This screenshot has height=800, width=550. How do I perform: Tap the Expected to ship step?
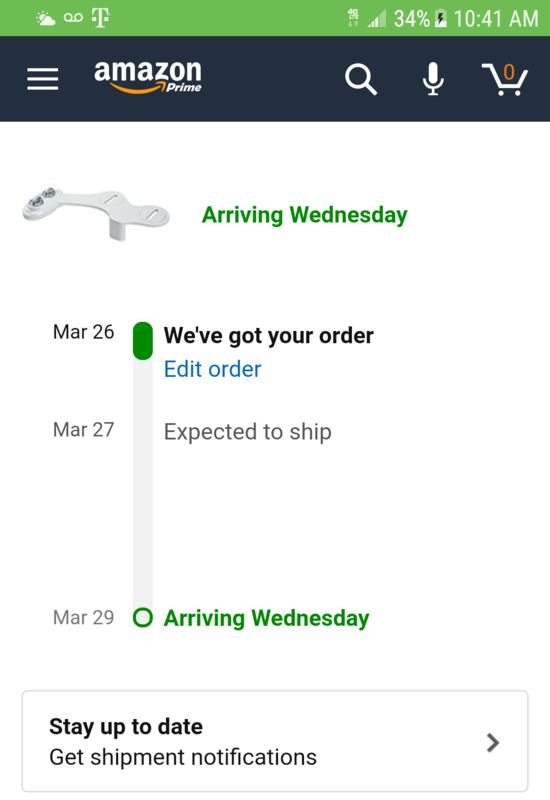pos(247,432)
